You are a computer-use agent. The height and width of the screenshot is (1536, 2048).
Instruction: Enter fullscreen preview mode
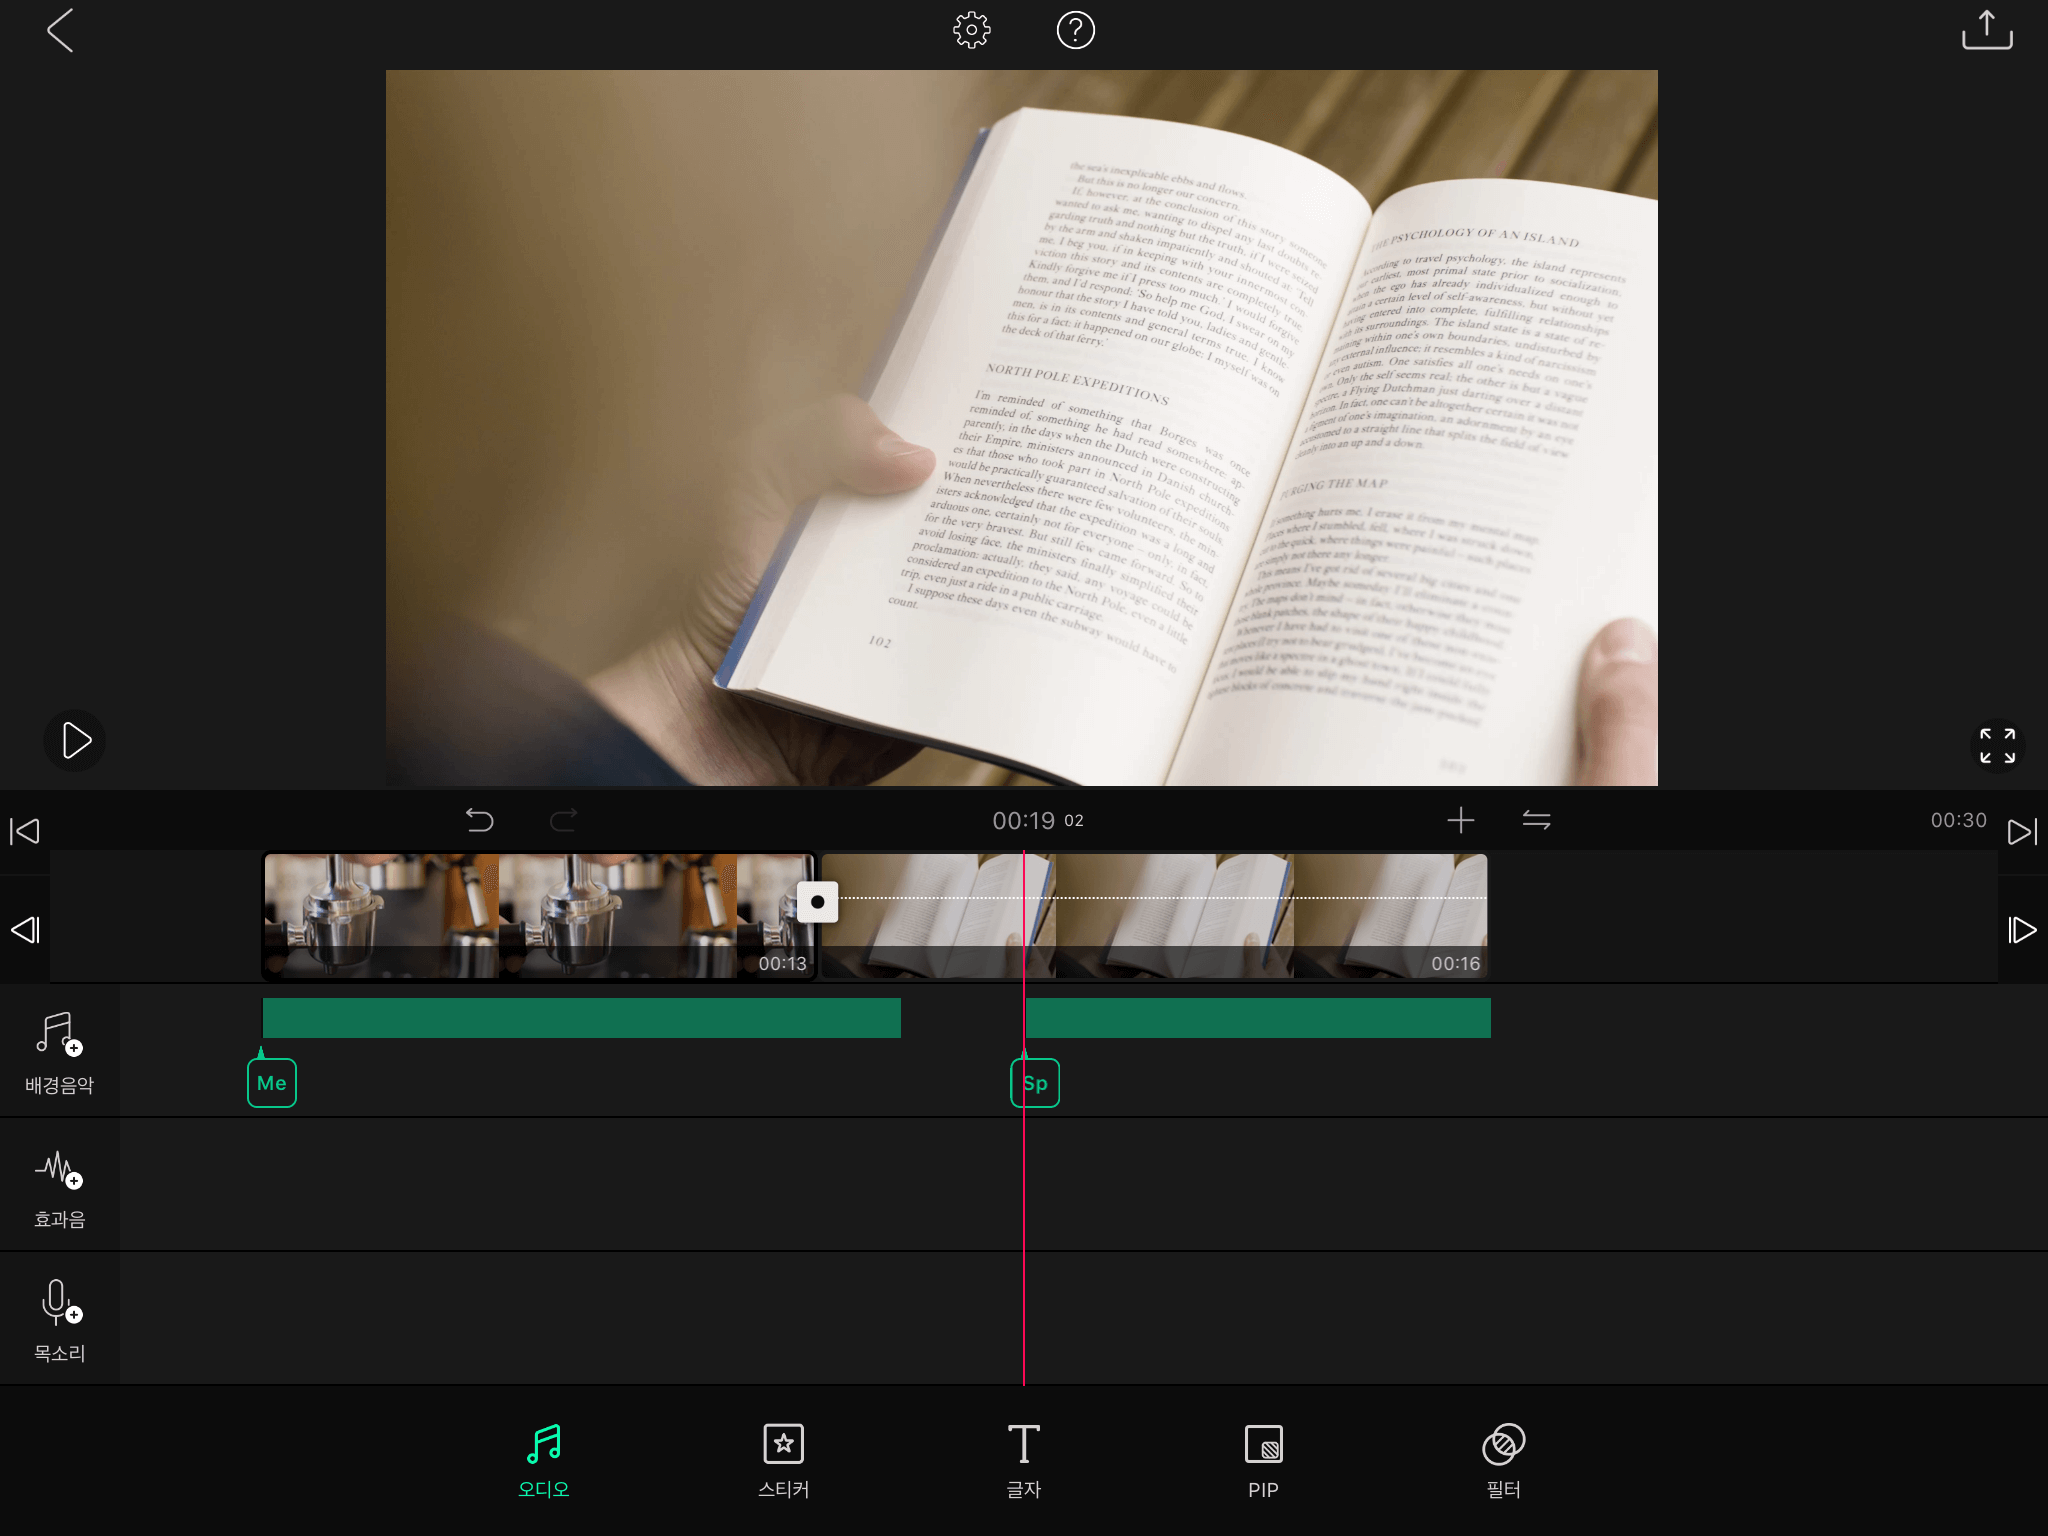[x=1997, y=745]
